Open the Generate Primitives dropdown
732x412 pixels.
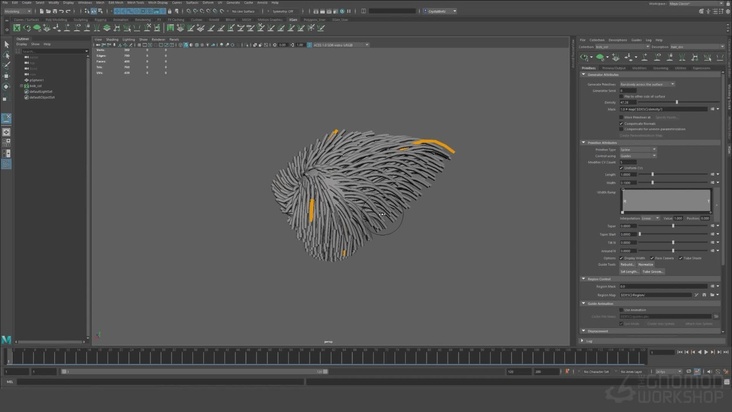pos(646,84)
